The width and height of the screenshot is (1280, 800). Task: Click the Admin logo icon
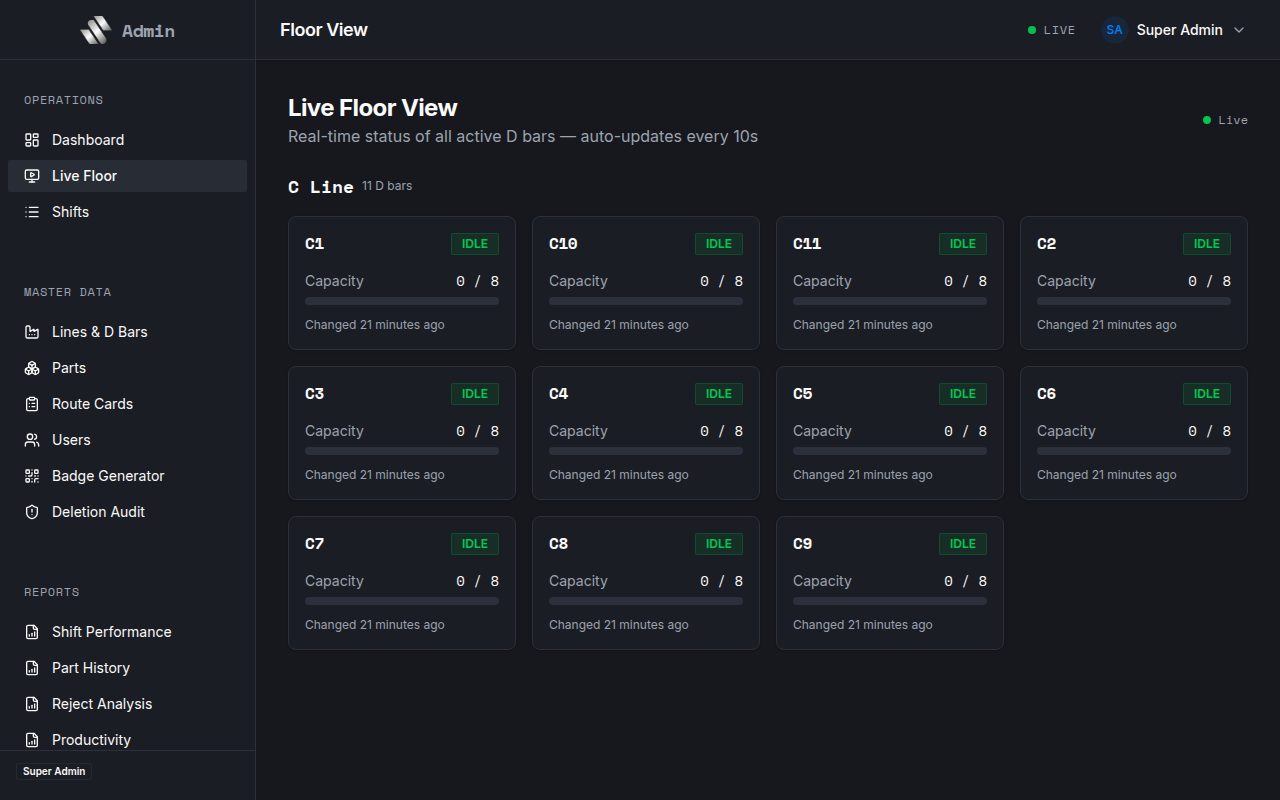pyautogui.click(x=95, y=31)
